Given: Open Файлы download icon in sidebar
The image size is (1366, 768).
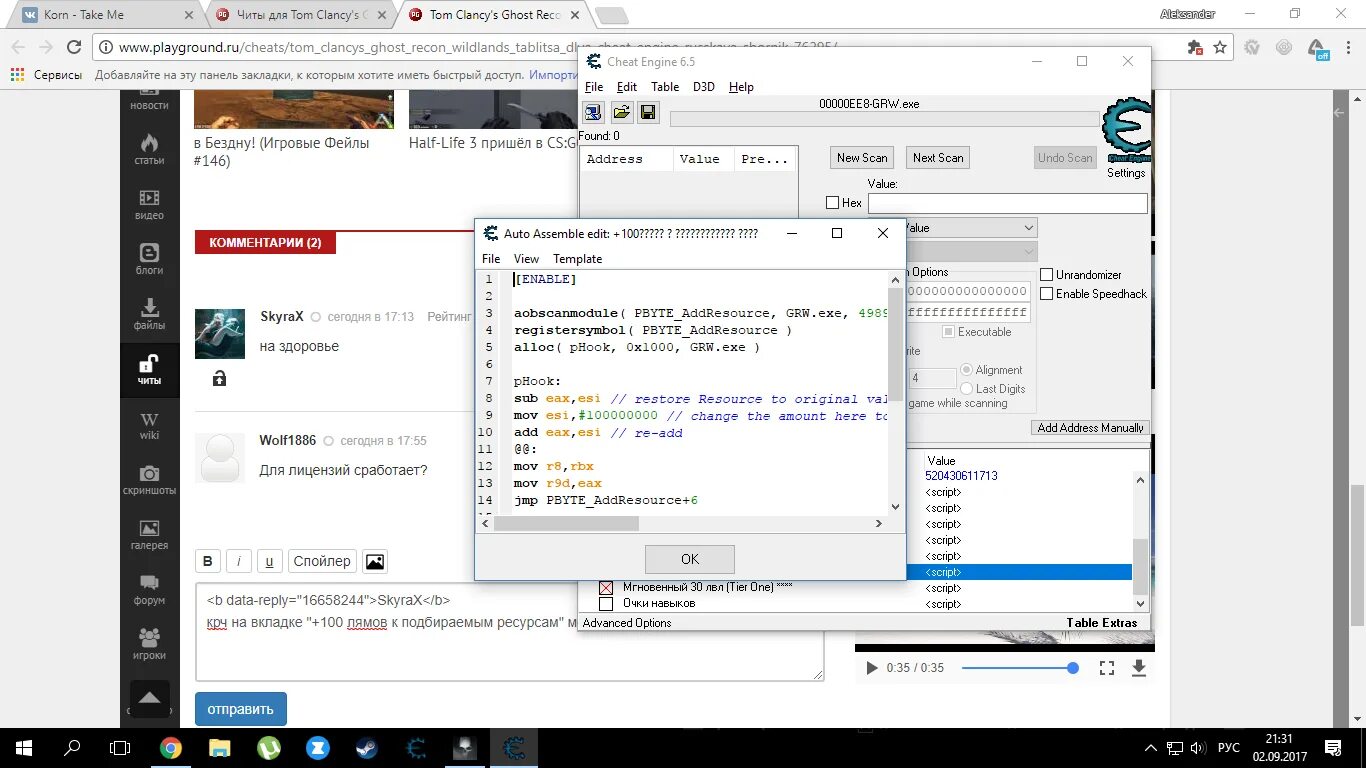Looking at the screenshot, I should [x=150, y=314].
